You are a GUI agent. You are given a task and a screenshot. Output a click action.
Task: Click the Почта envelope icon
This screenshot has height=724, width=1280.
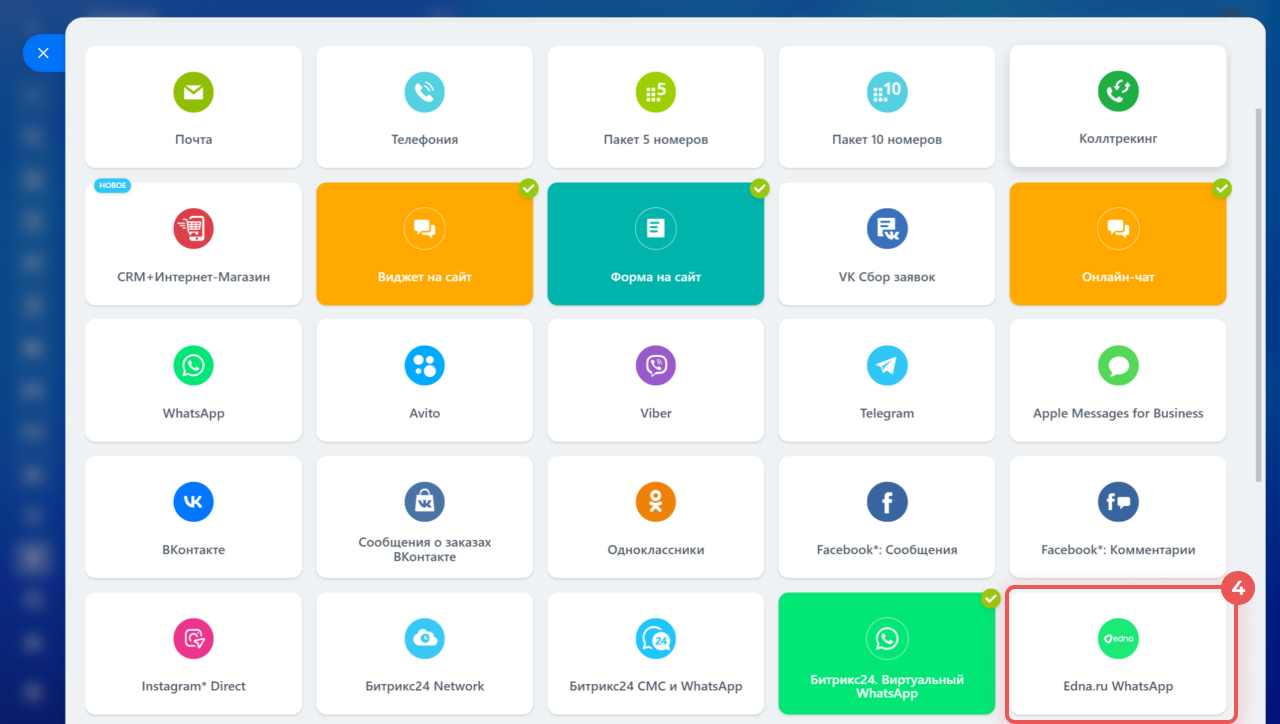pyautogui.click(x=193, y=92)
